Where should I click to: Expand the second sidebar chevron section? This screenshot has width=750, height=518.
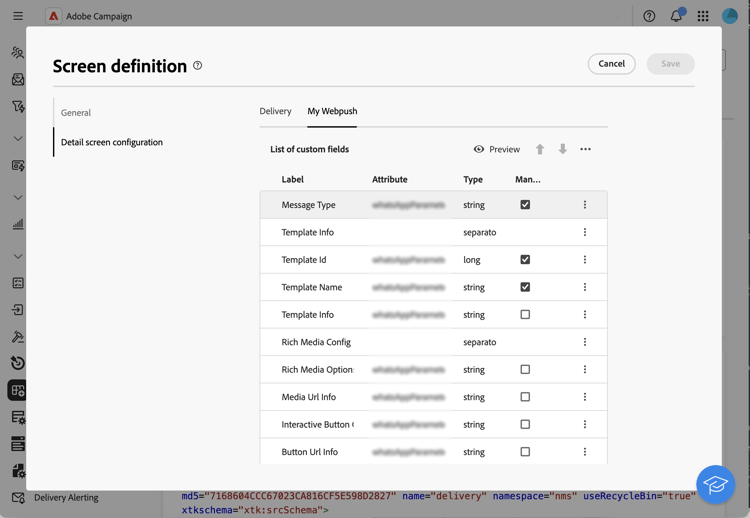18,198
